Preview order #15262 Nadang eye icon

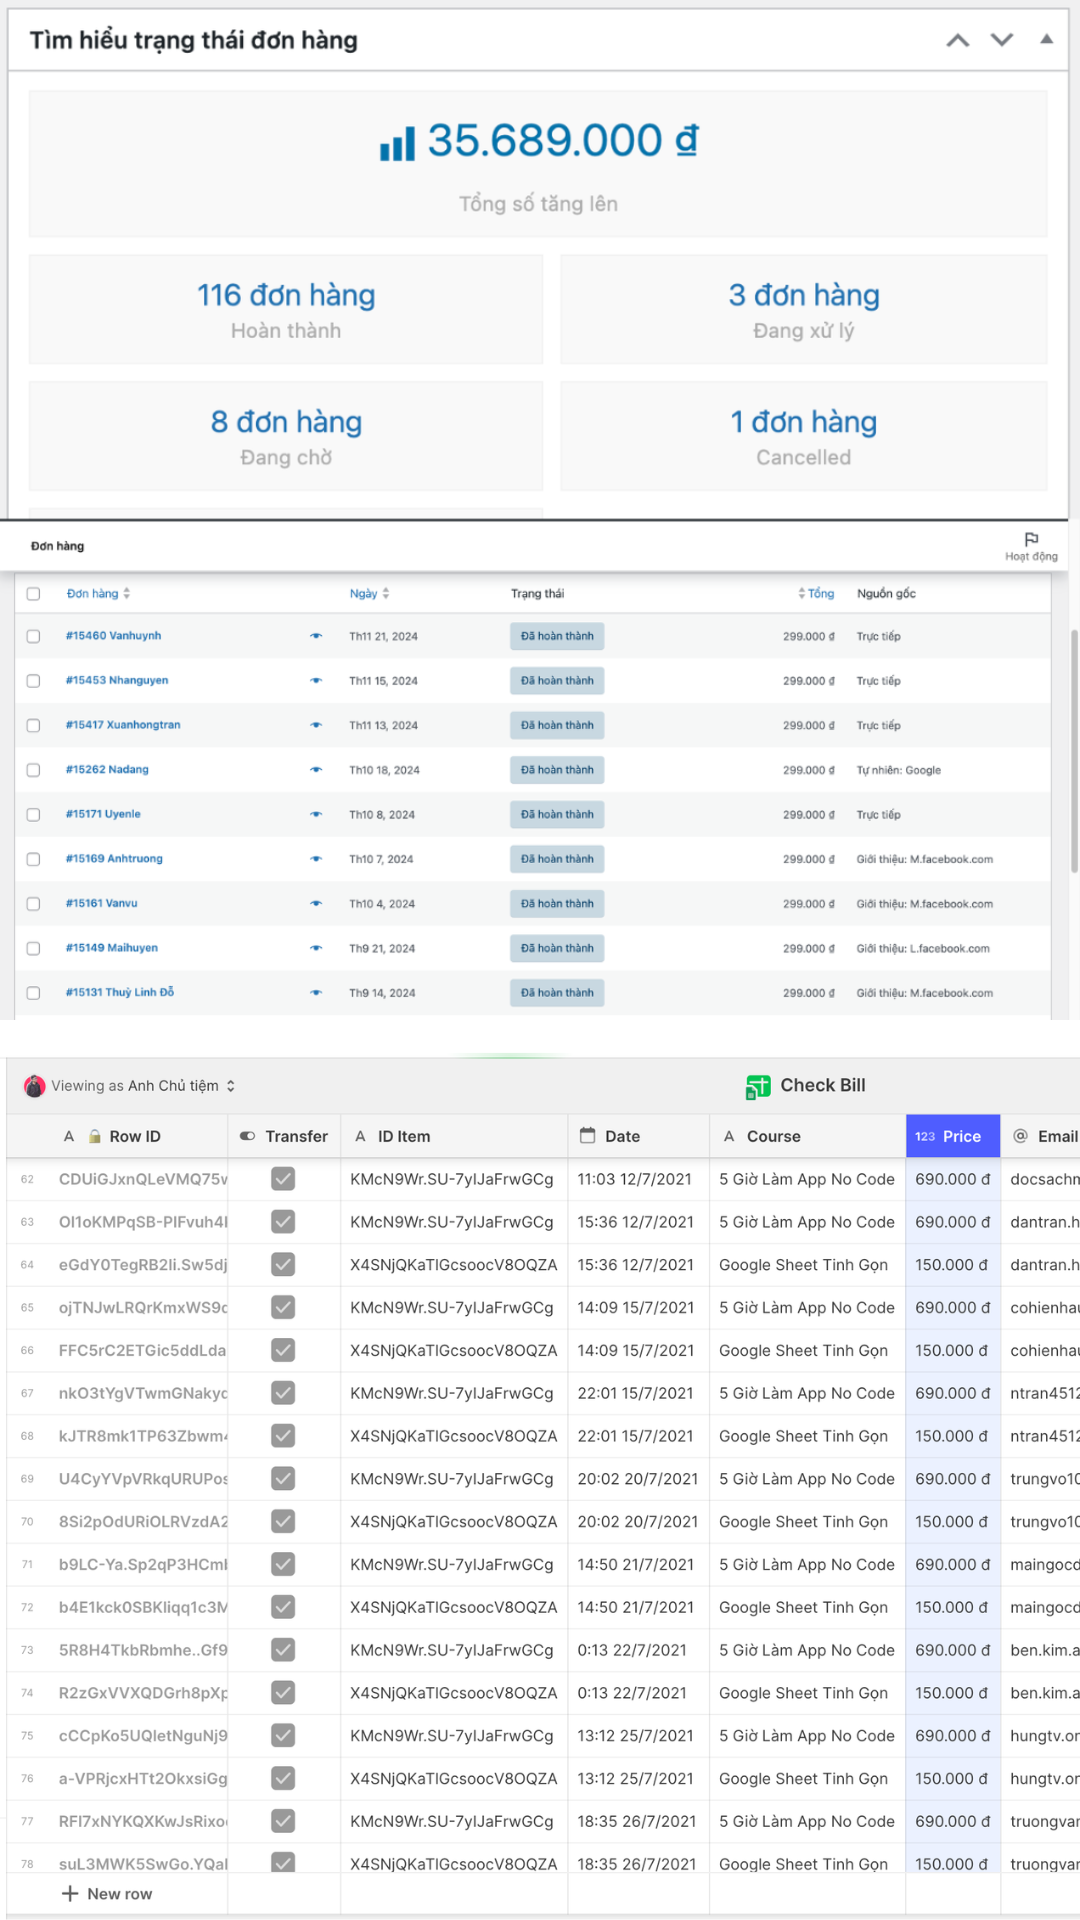coord(316,770)
